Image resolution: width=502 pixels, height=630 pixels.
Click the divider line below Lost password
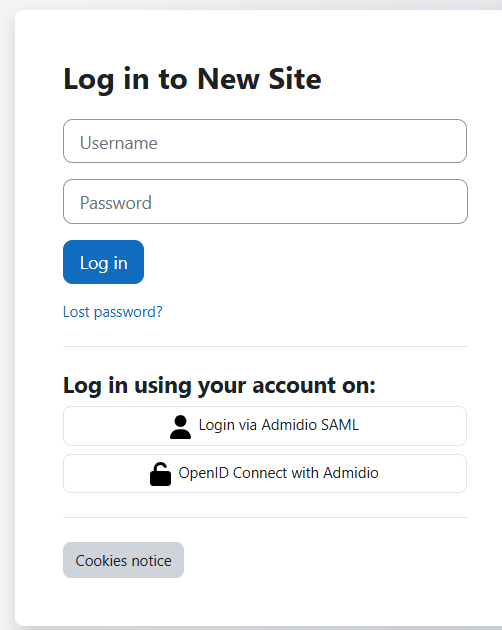265,346
